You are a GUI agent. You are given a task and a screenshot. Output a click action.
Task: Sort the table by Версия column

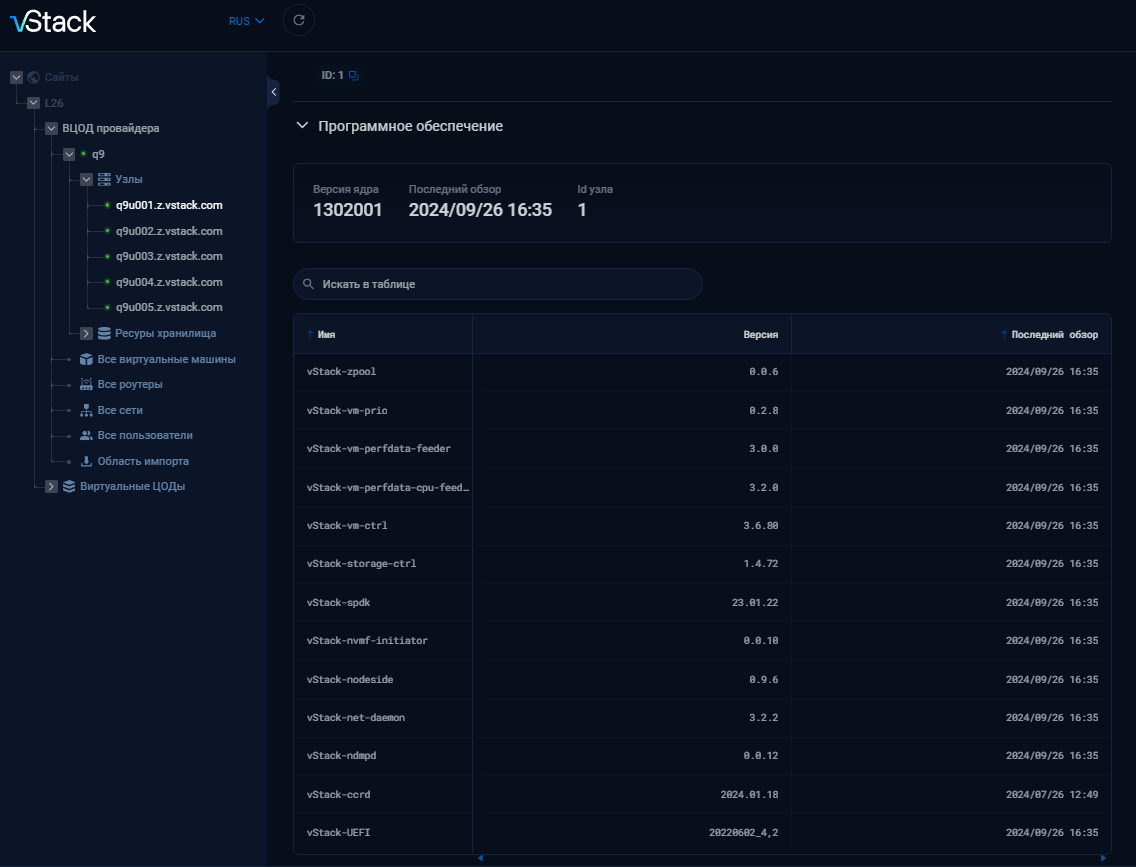(x=760, y=335)
